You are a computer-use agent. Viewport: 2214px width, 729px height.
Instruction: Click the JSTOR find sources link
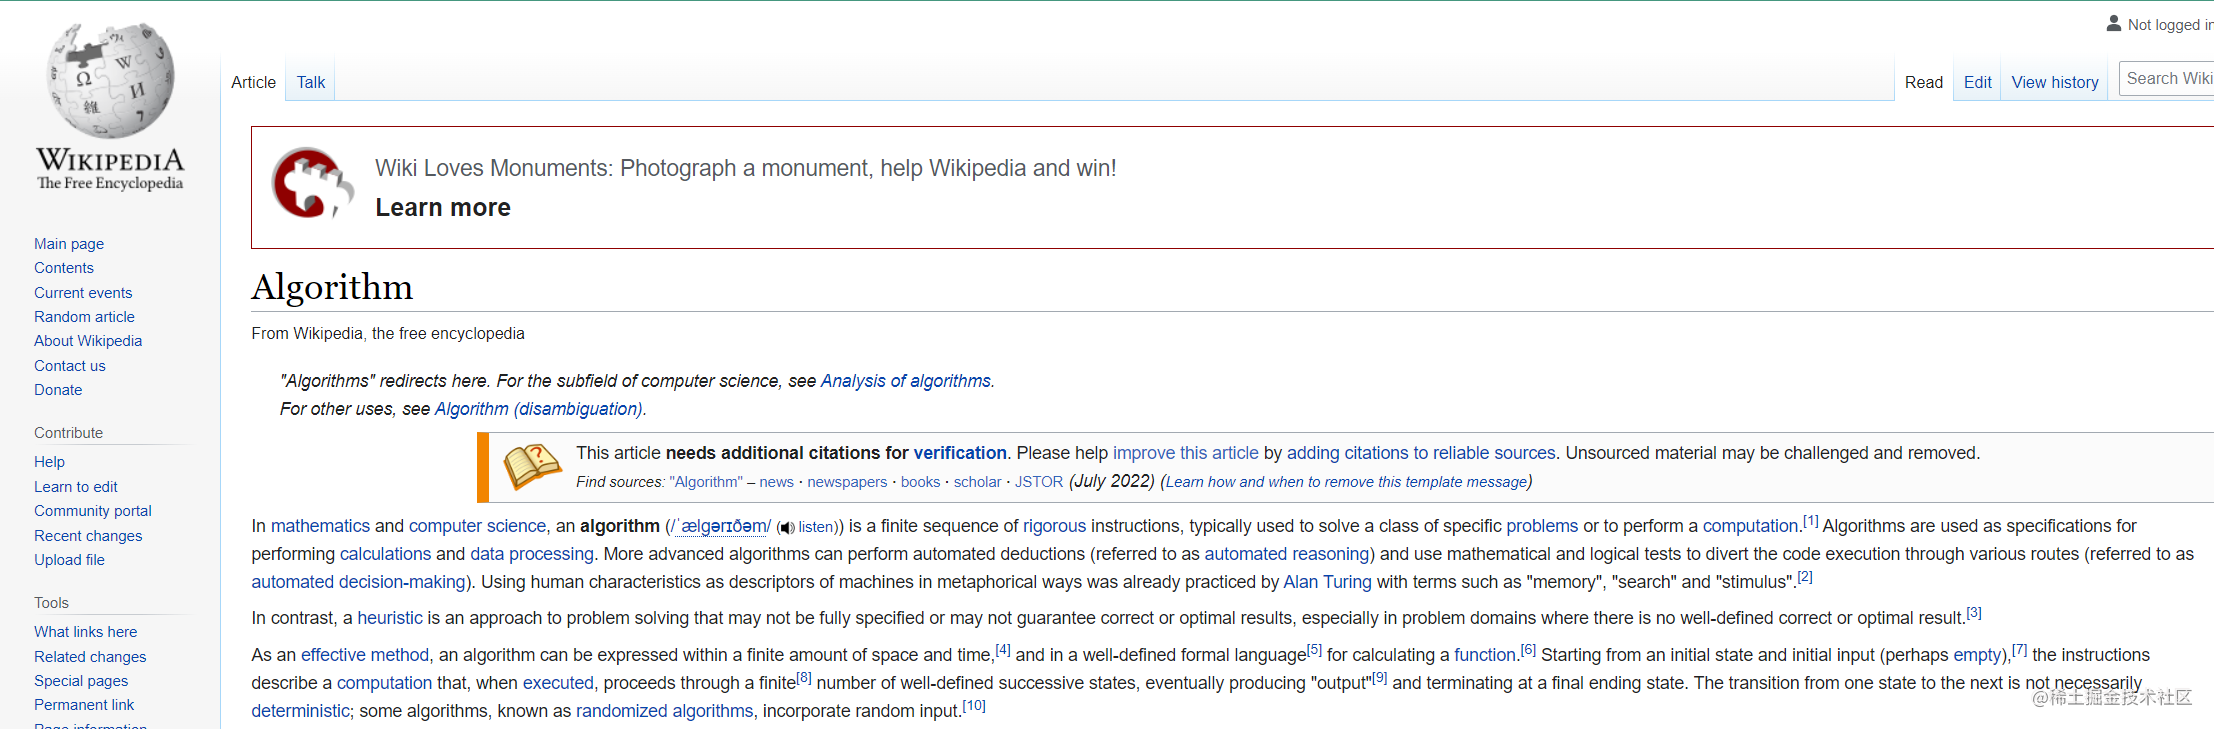(x=1039, y=482)
